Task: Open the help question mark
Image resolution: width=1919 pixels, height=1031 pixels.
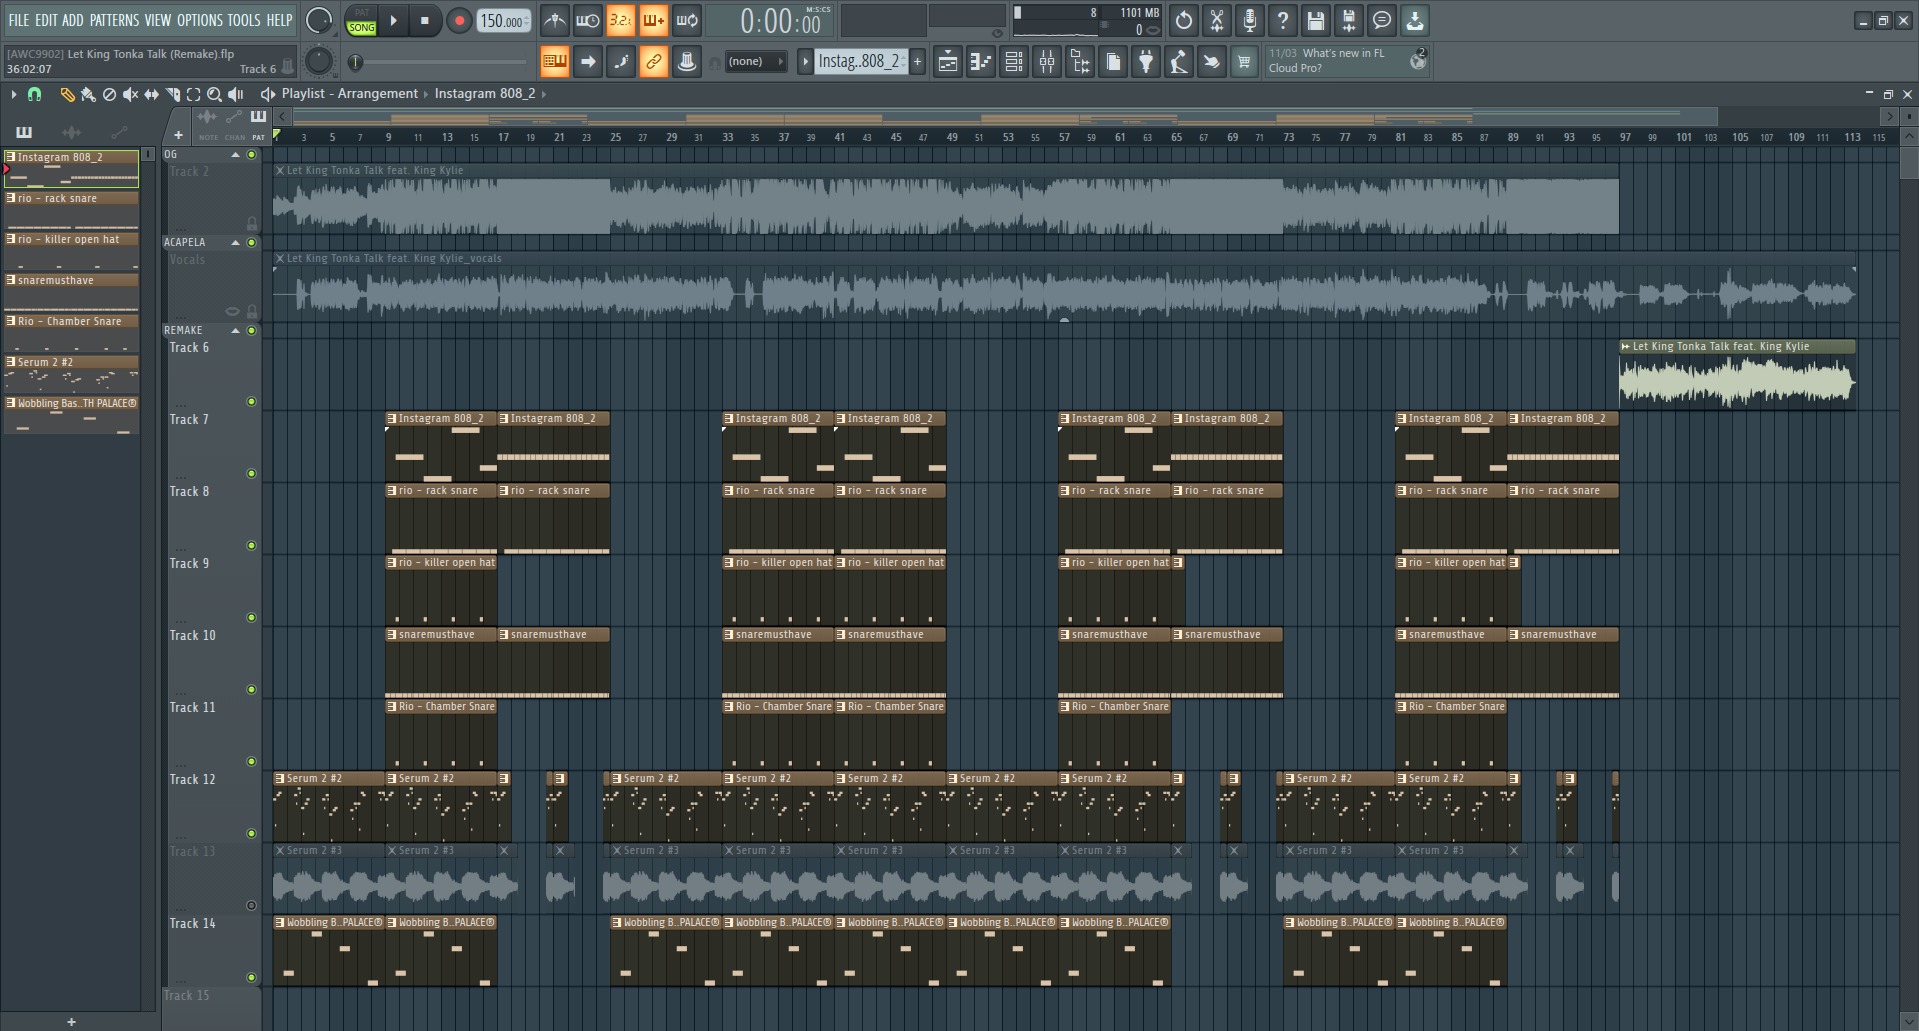Action: [x=1283, y=20]
